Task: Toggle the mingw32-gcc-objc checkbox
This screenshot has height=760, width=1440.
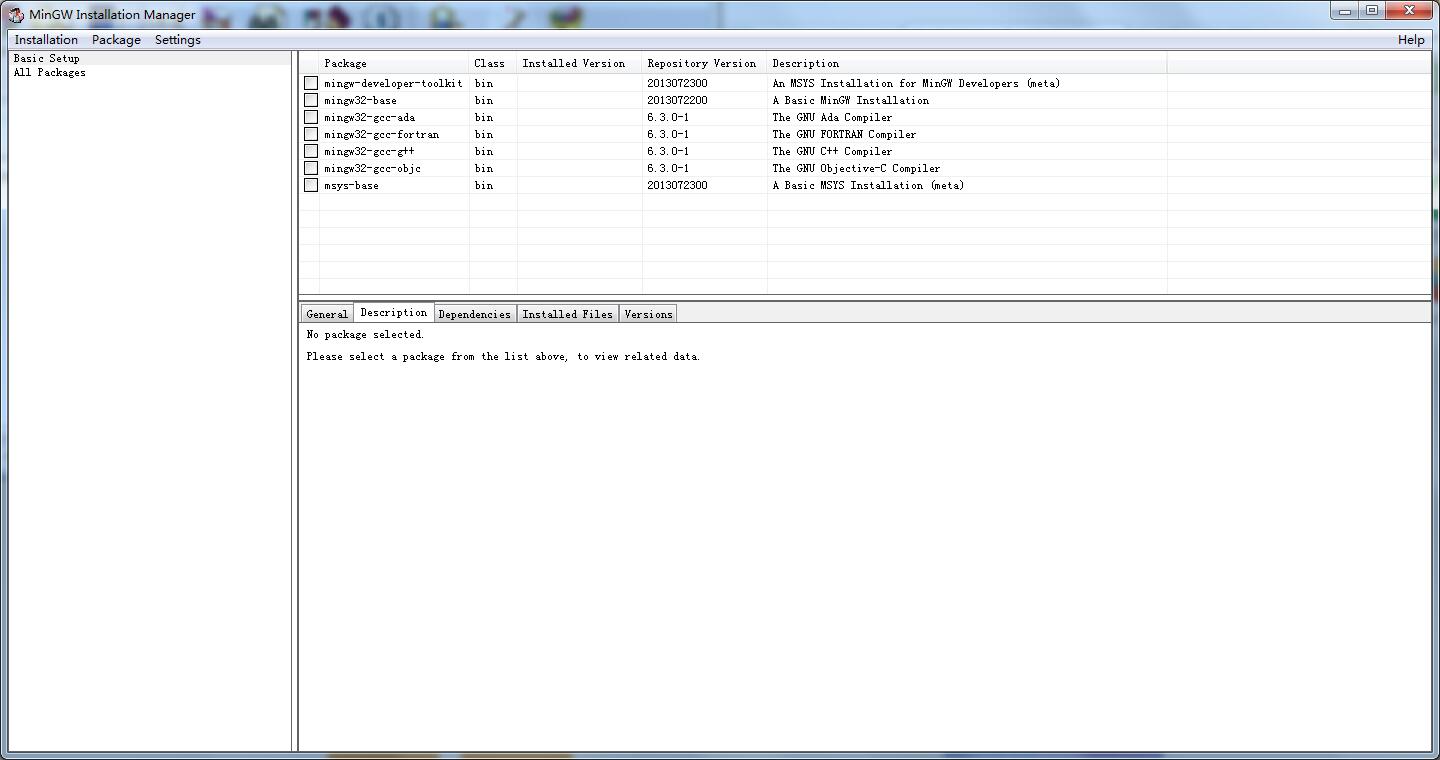Action: pos(311,168)
